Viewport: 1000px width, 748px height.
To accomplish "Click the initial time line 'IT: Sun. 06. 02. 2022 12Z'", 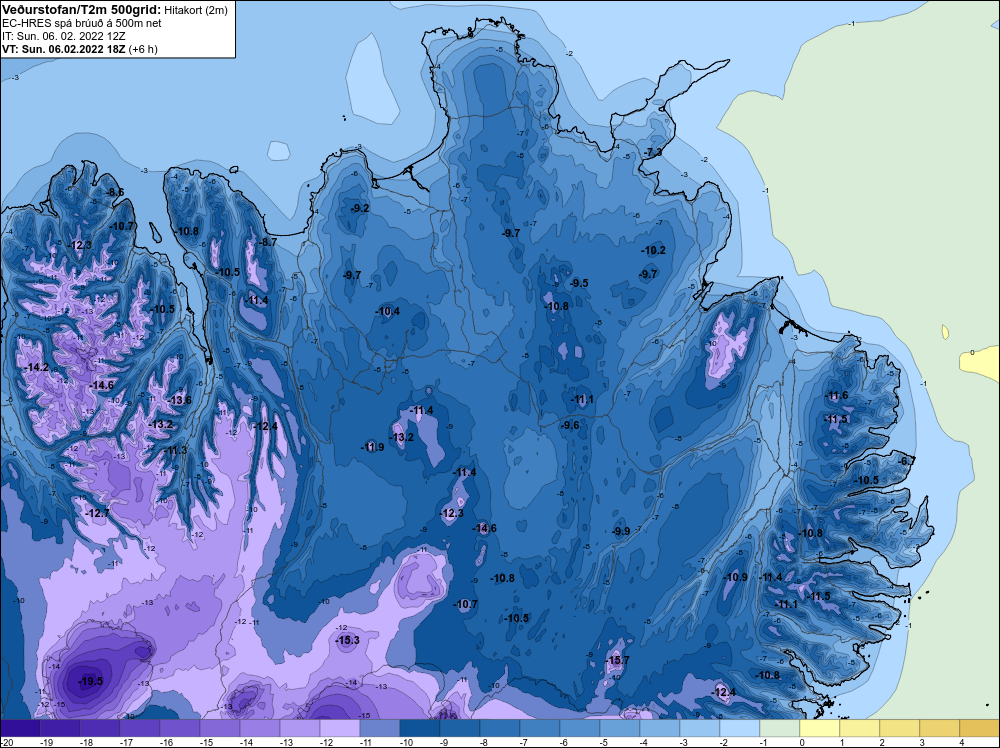I will tap(64, 36).
